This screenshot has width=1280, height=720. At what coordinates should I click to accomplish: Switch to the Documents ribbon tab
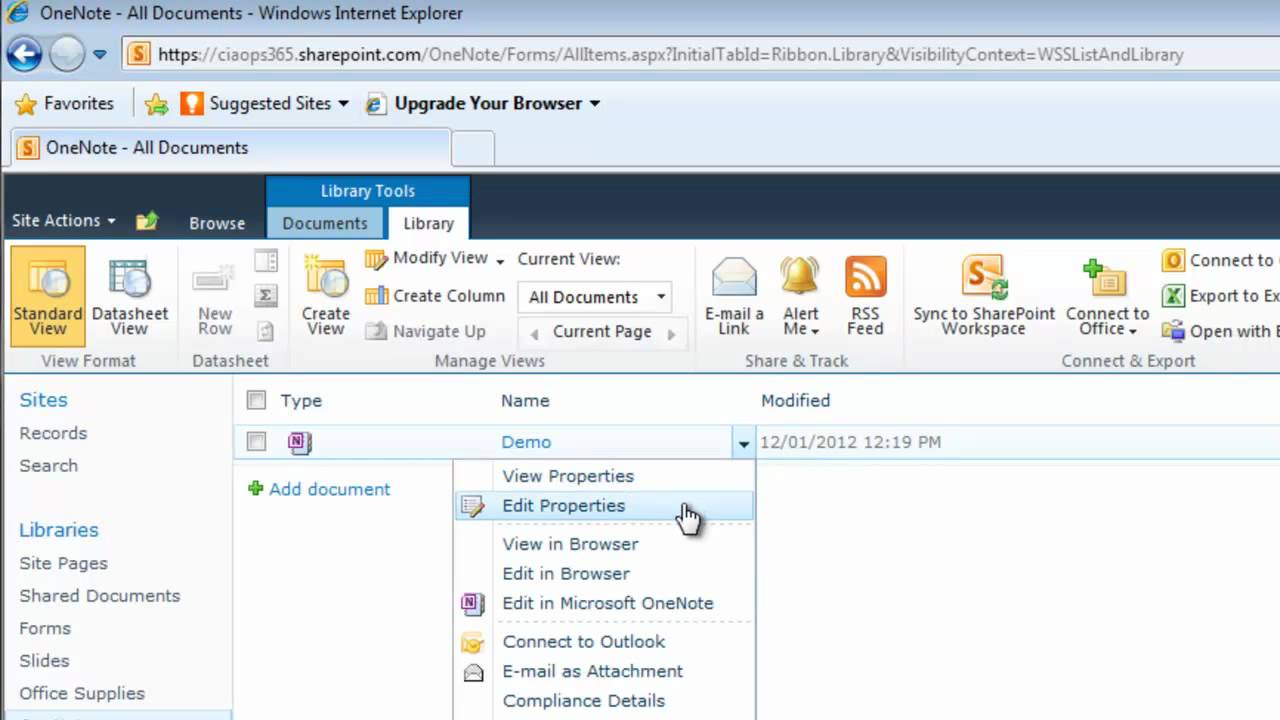325,223
